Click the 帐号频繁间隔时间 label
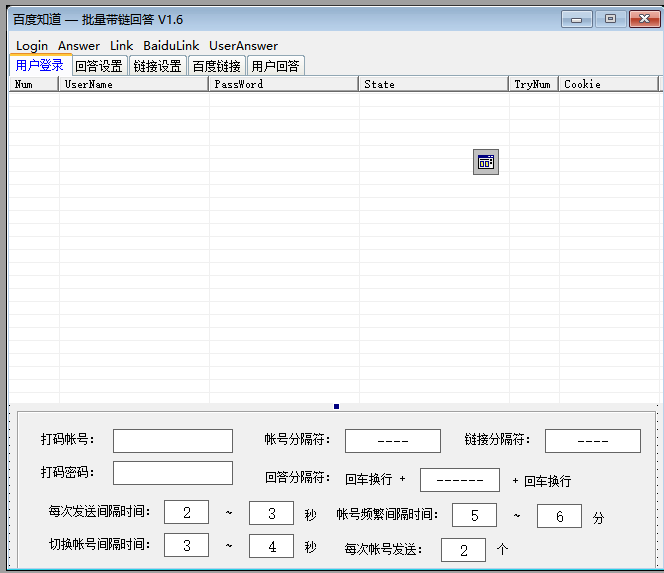The width and height of the screenshot is (664, 573). coord(387,514)
